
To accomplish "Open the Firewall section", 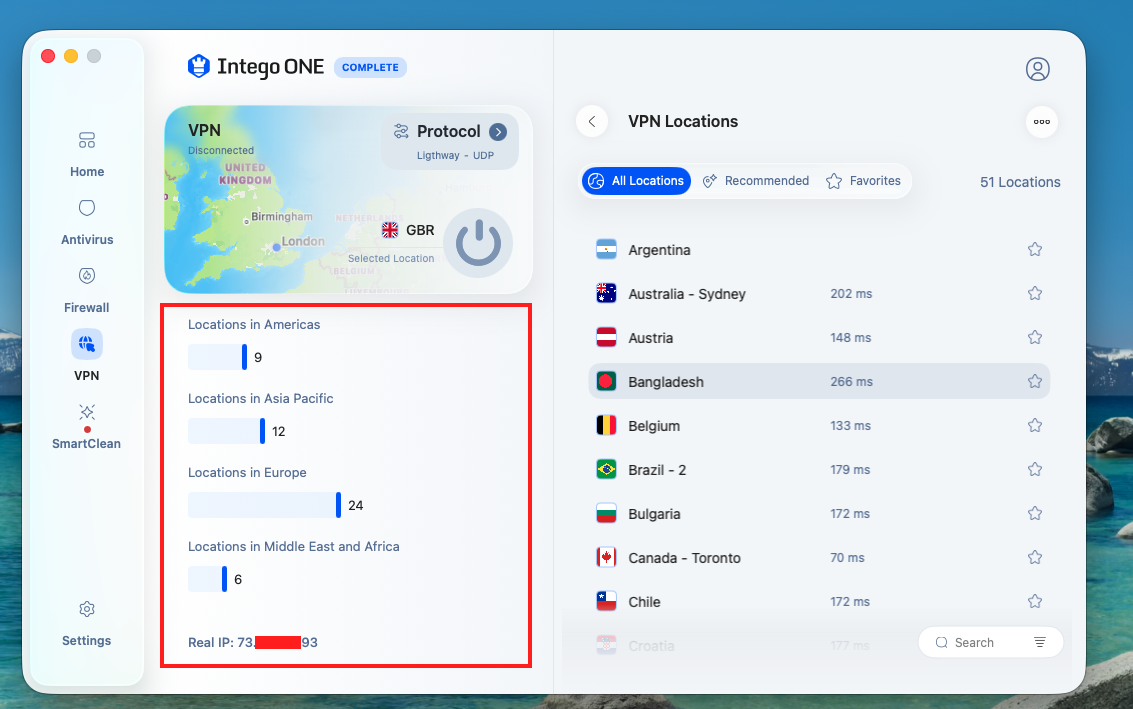I will (87, 291).
